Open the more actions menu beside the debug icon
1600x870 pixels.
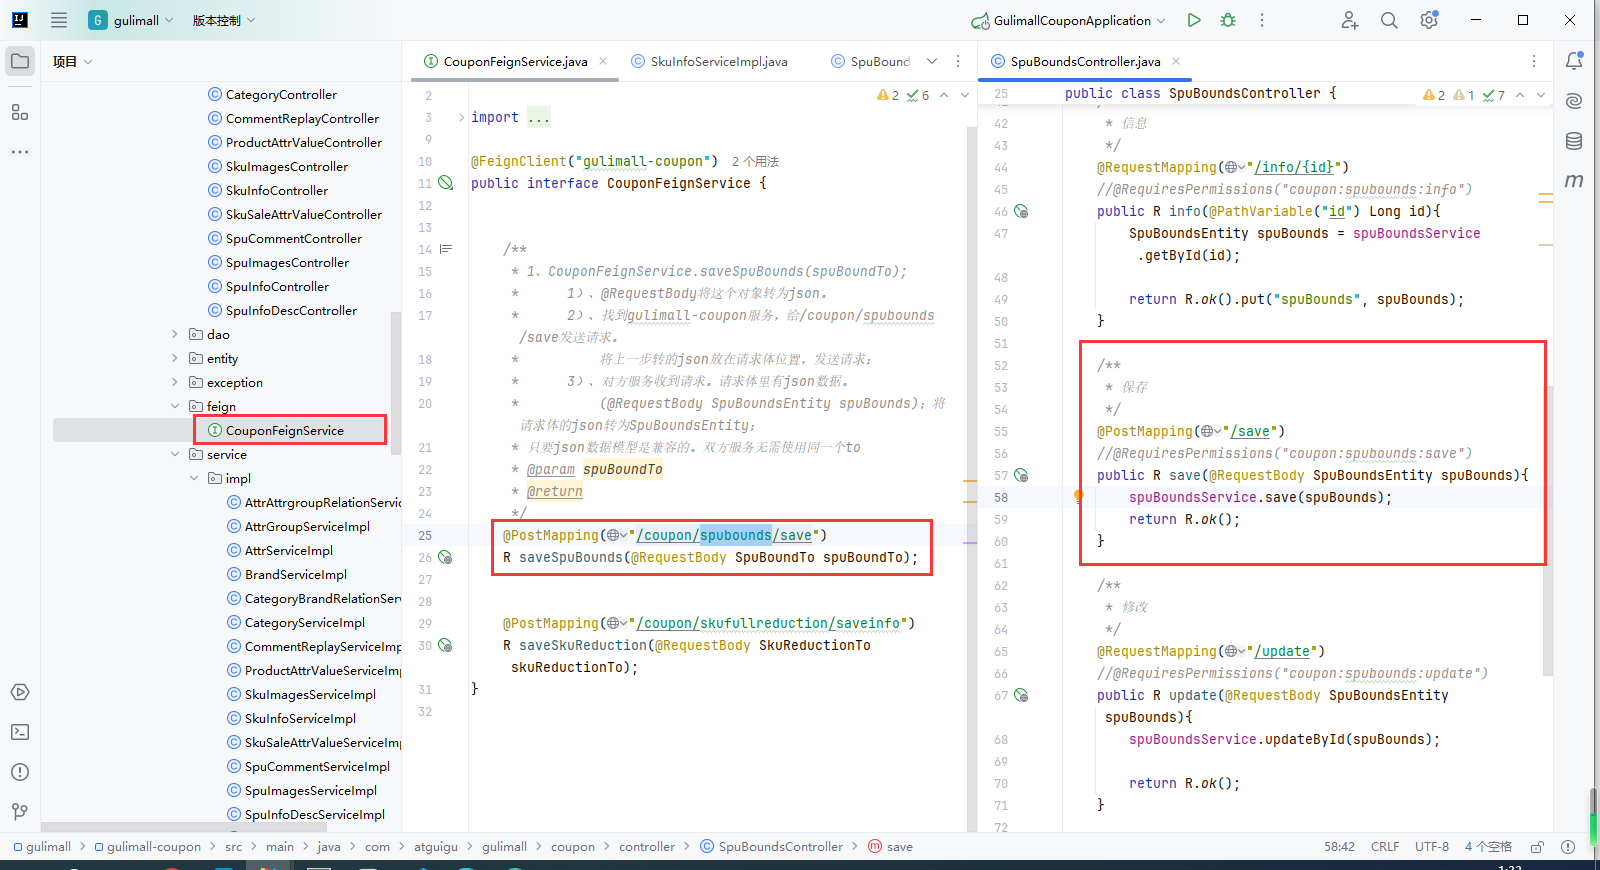[x=1262, y=20]
